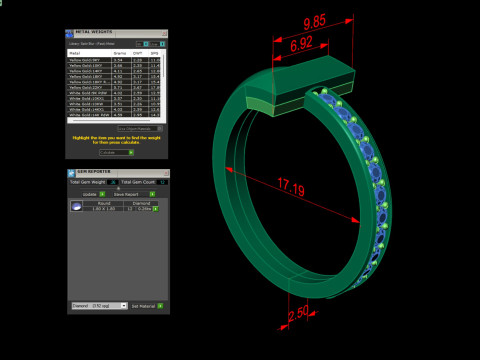Click the Save Report button
The image size is (480, 360).
[134, 194]
